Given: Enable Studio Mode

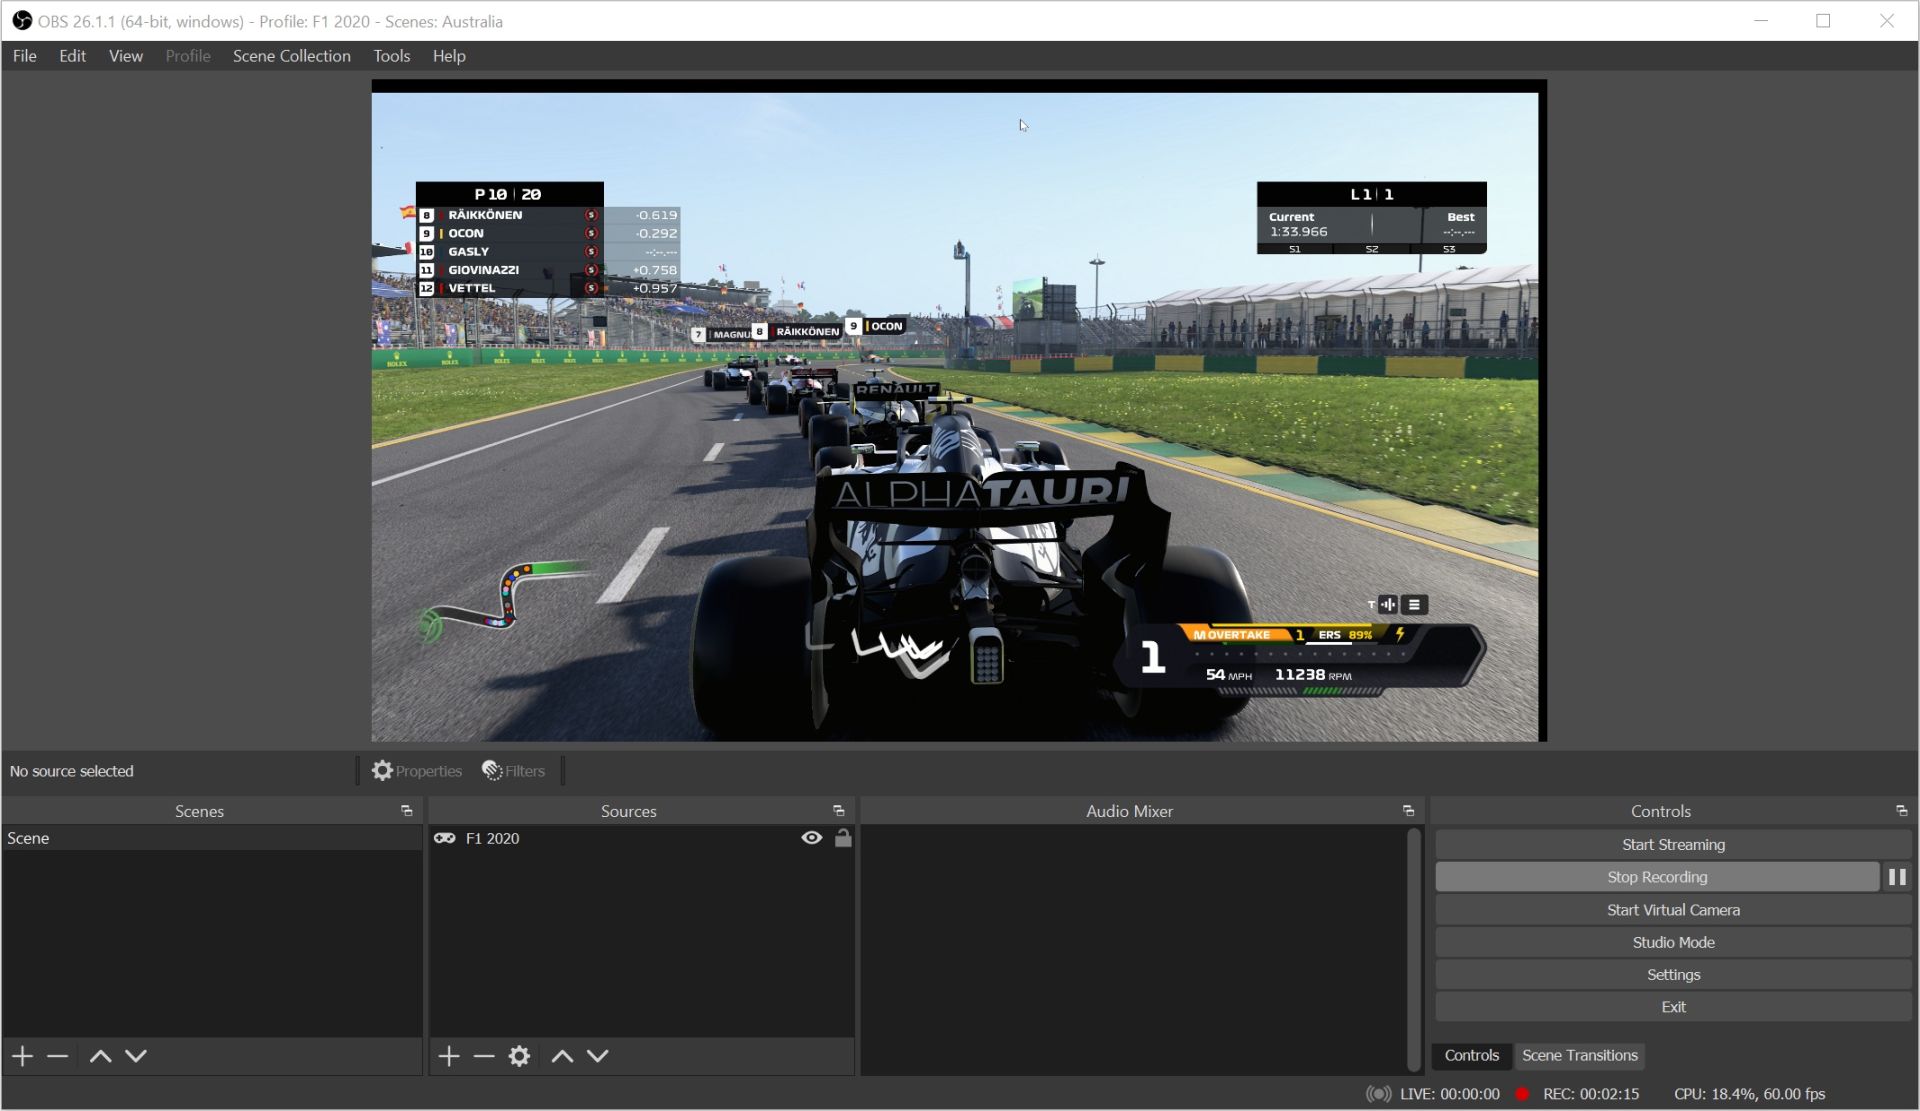Looking at the screenshot, I should 1673,942.
